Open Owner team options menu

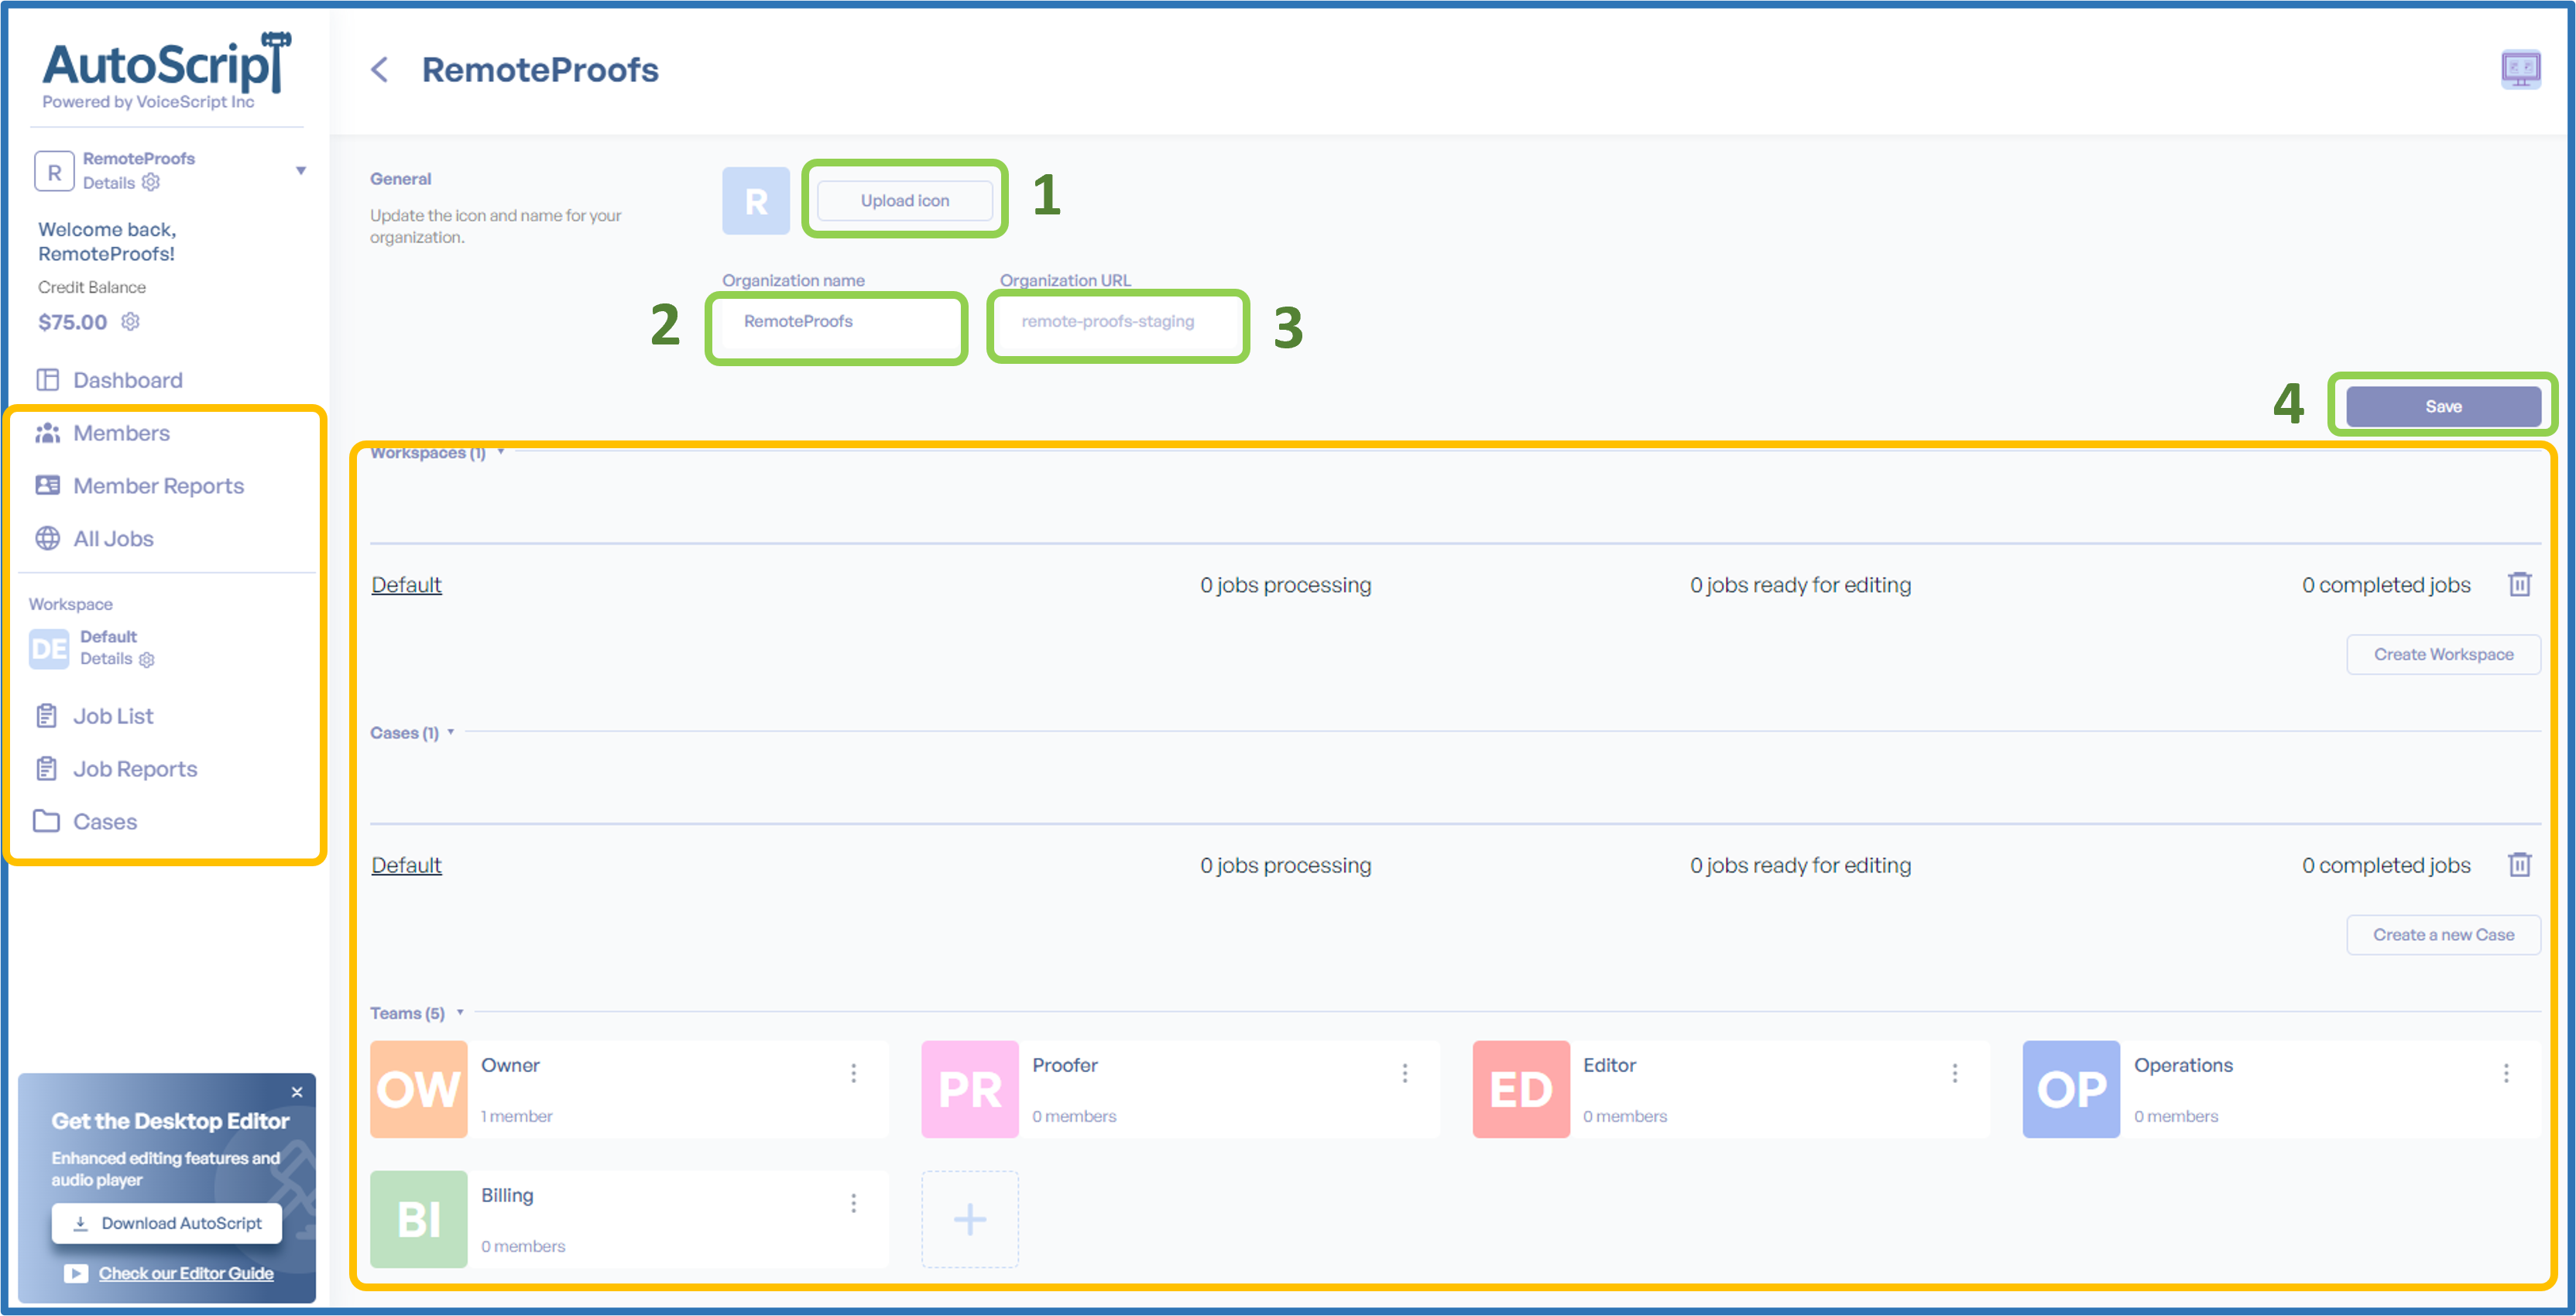click(853, 1073)
